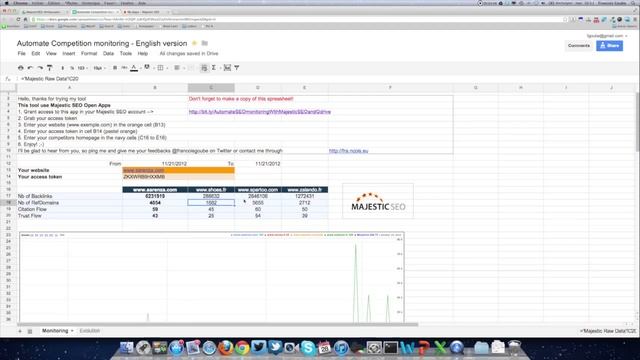Image resolution: width=640 pixels, height=360 pixels.
Task: Open Google Chrome from the Dock
Action: point(242,348)
